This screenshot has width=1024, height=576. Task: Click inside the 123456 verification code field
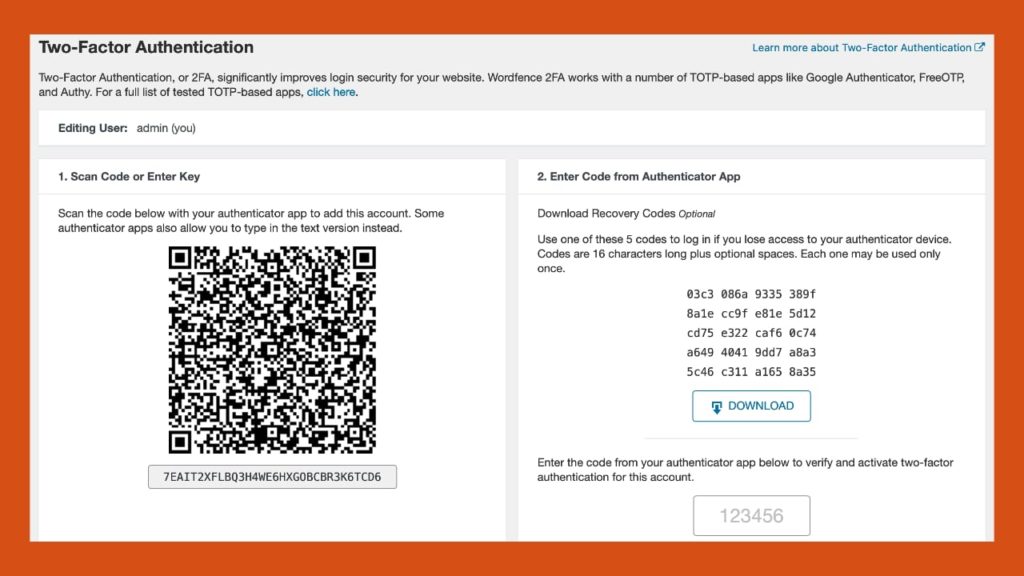click(x=752, y=515)
